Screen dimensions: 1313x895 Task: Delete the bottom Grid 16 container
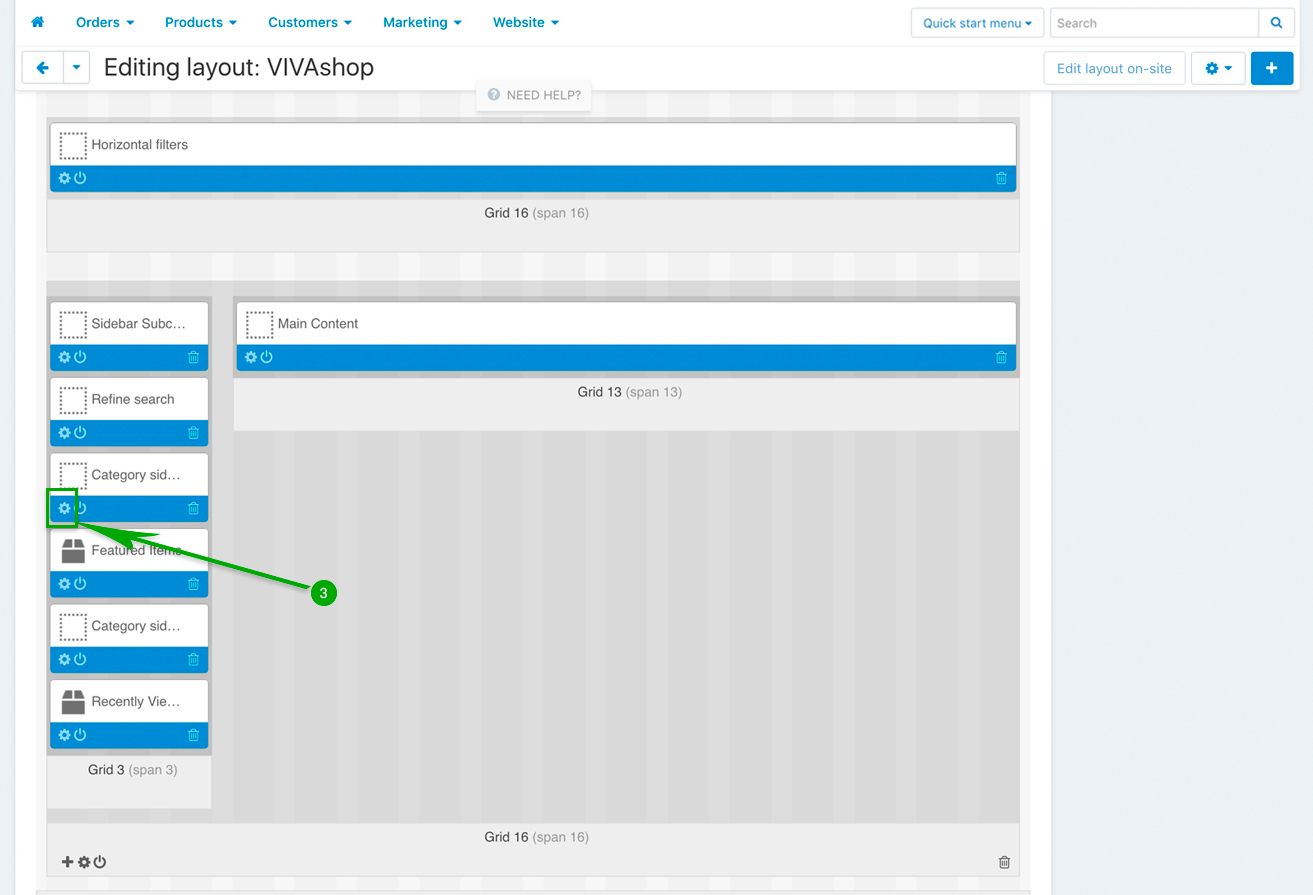coord(1004,862)
